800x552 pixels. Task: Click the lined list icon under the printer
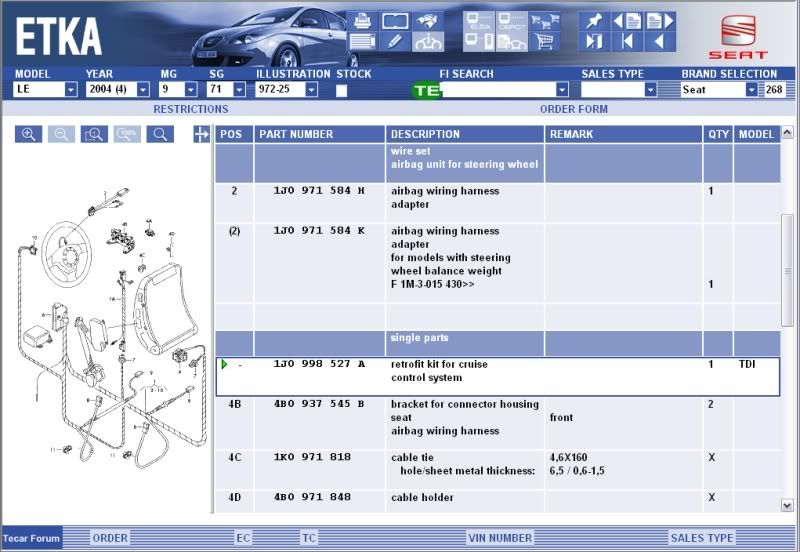click(x=362, y=42)
